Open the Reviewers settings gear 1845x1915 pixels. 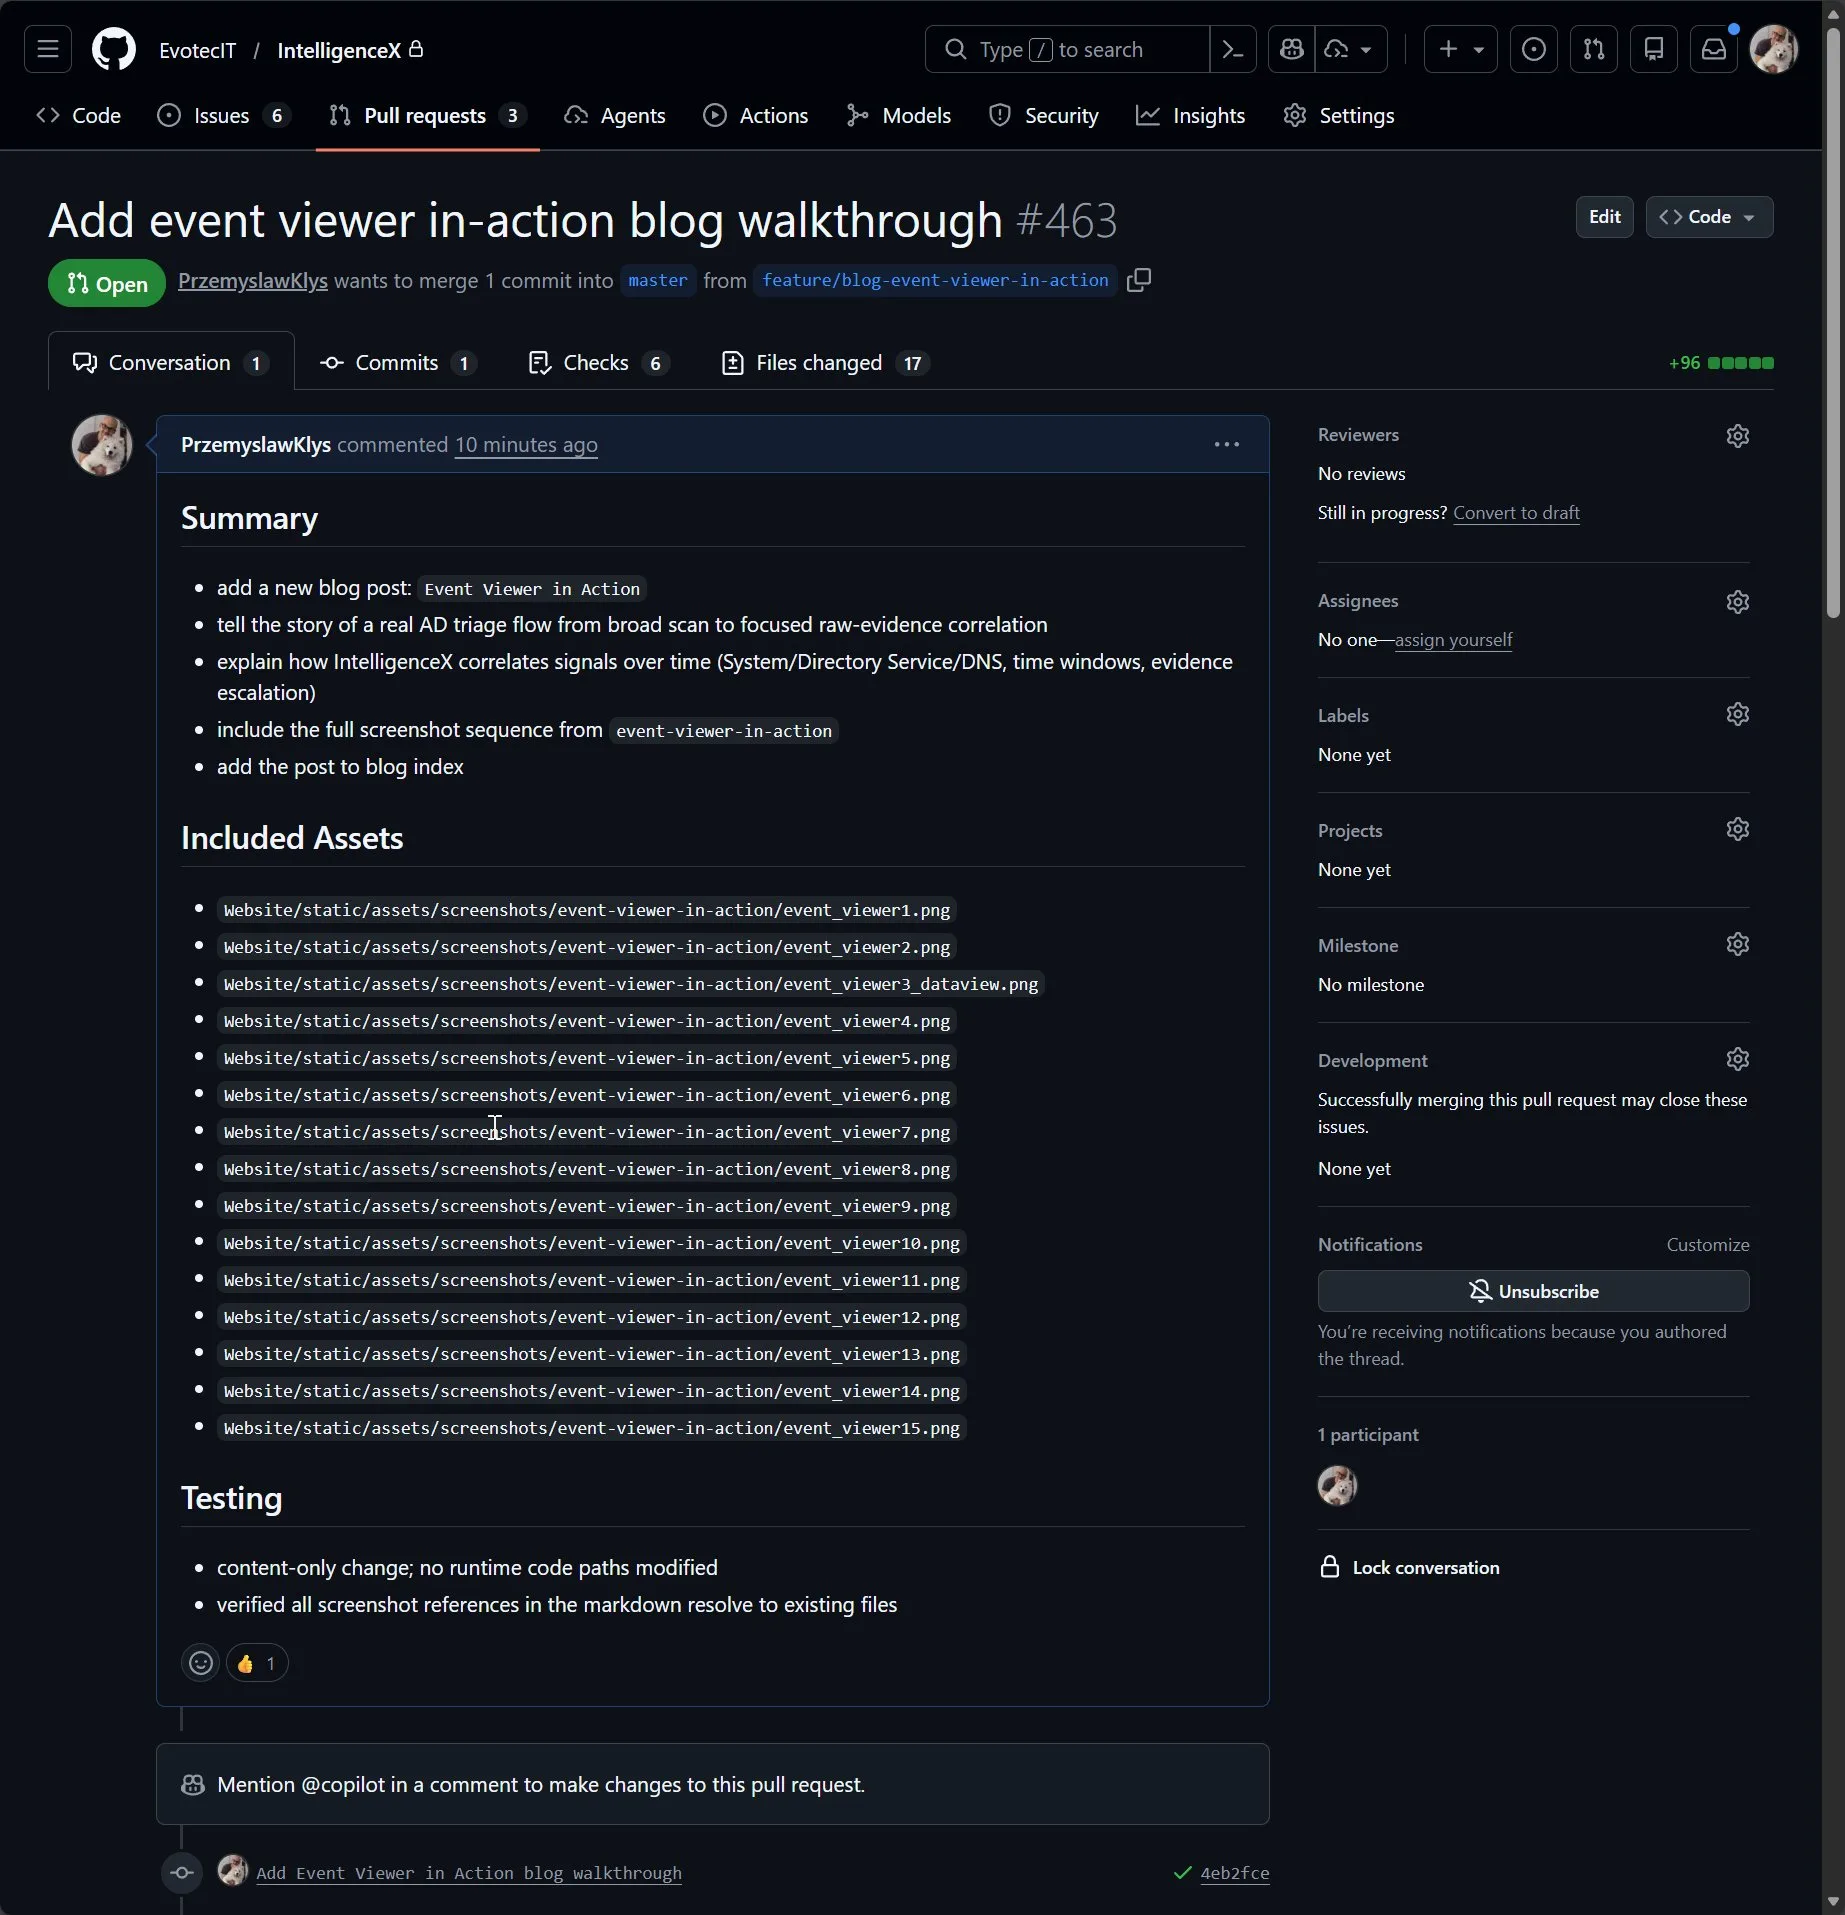point(1737,435)
